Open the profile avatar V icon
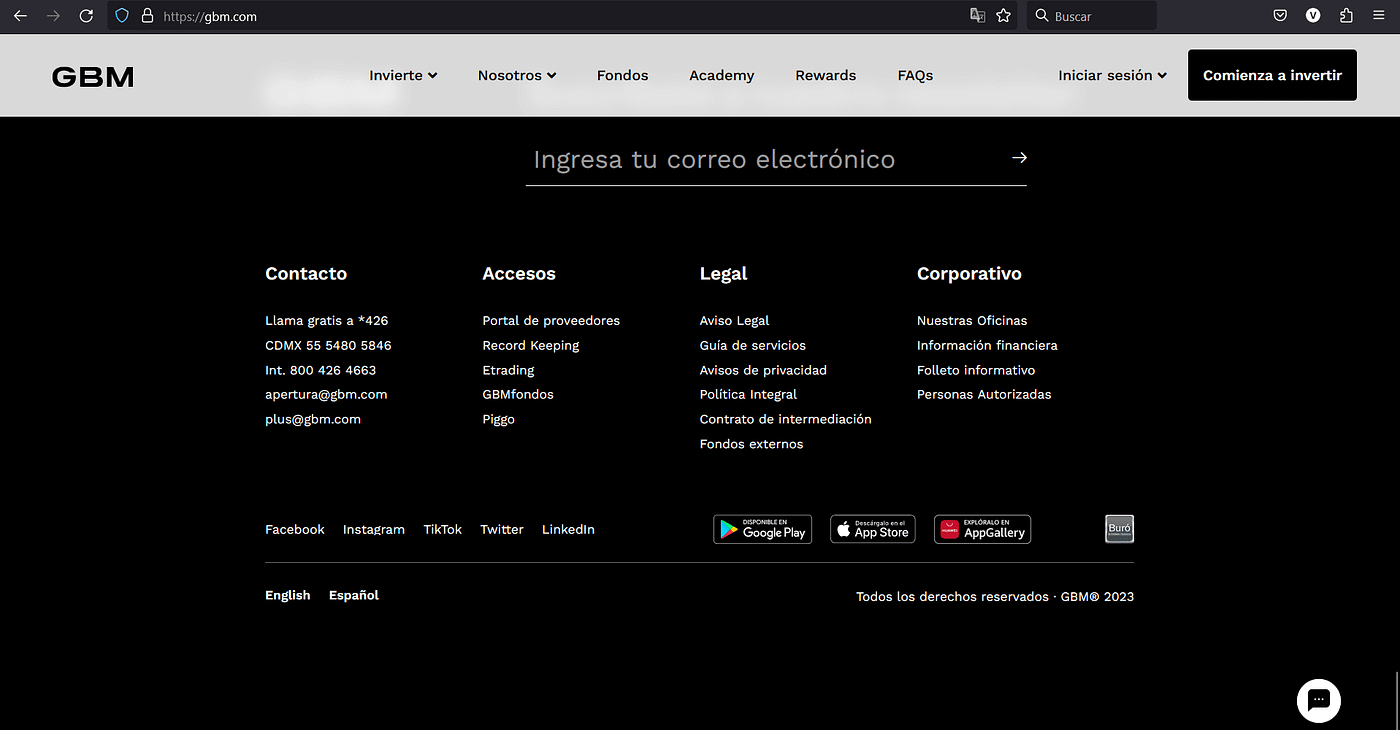The image size is (1400, 730). click(1313, 16)
